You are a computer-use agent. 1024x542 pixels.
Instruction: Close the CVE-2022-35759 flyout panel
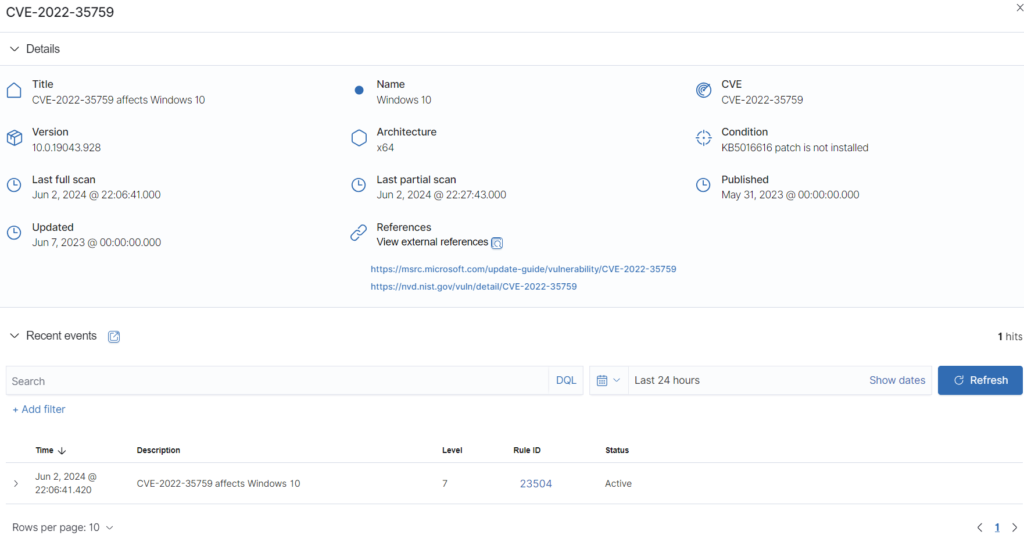tap(1018, 7)
